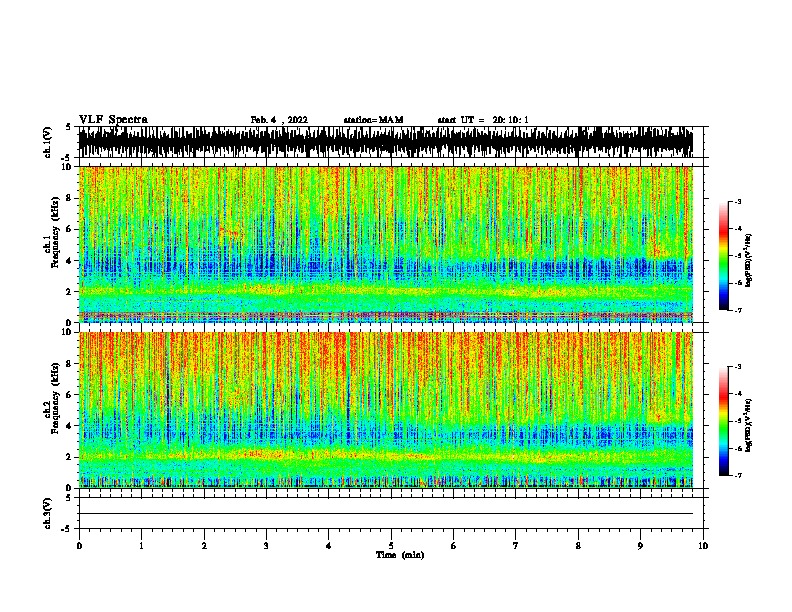Click the ch.2 color scale bar
This screenshot has width=792, height=612.
point(723,421)
